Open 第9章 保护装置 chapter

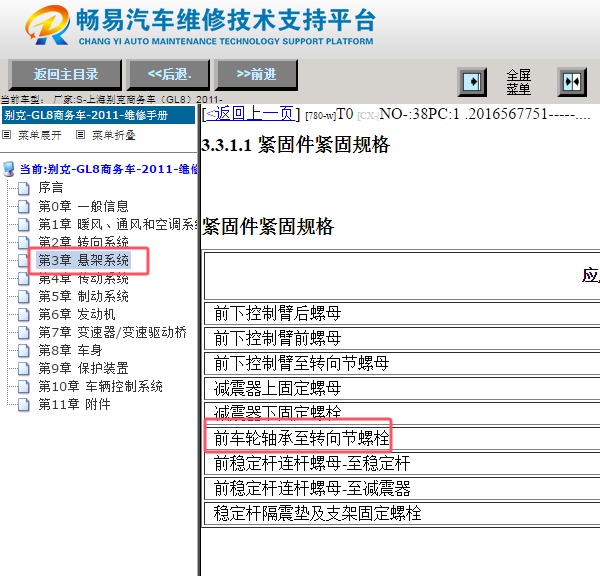click(83, 368)
